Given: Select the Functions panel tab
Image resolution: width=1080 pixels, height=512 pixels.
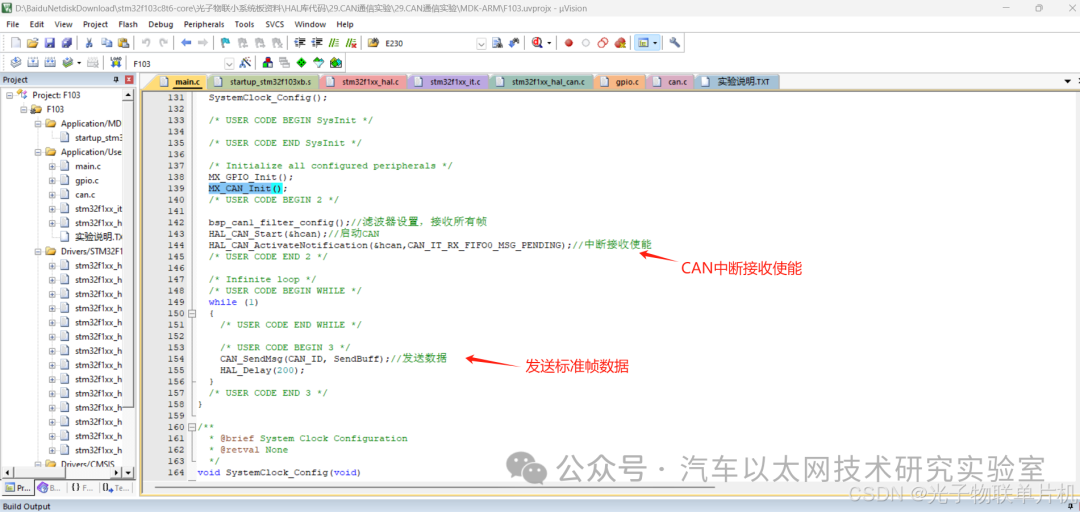Looking at the screenshot, I should point(82,487).
